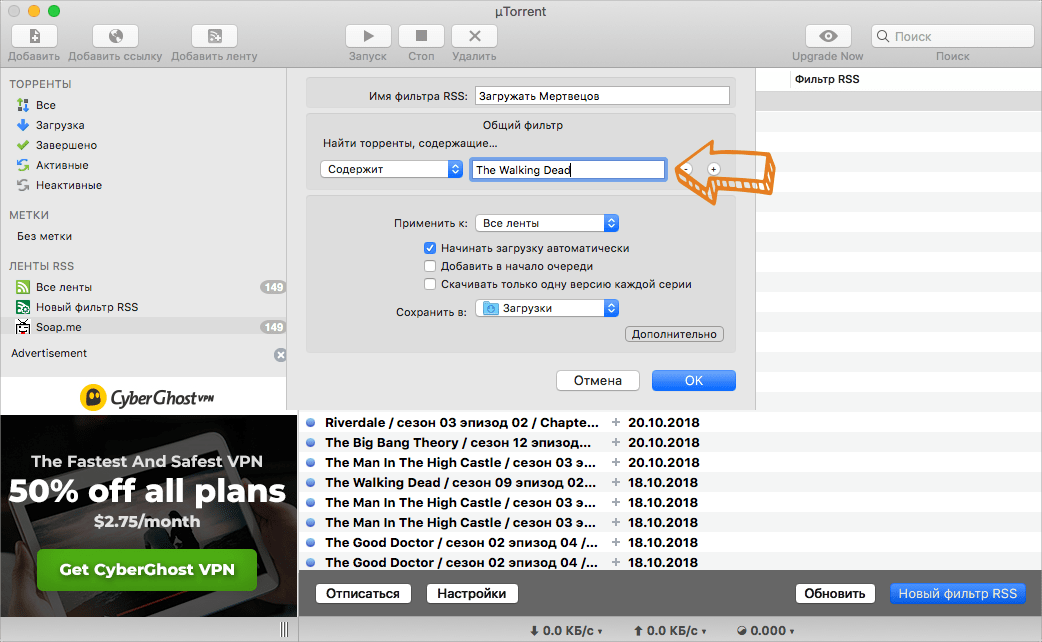This screenshot has width=1042, height=642.
Task: Enable Скачивать только одну версию checkbox
Action: tap(430, 284)
